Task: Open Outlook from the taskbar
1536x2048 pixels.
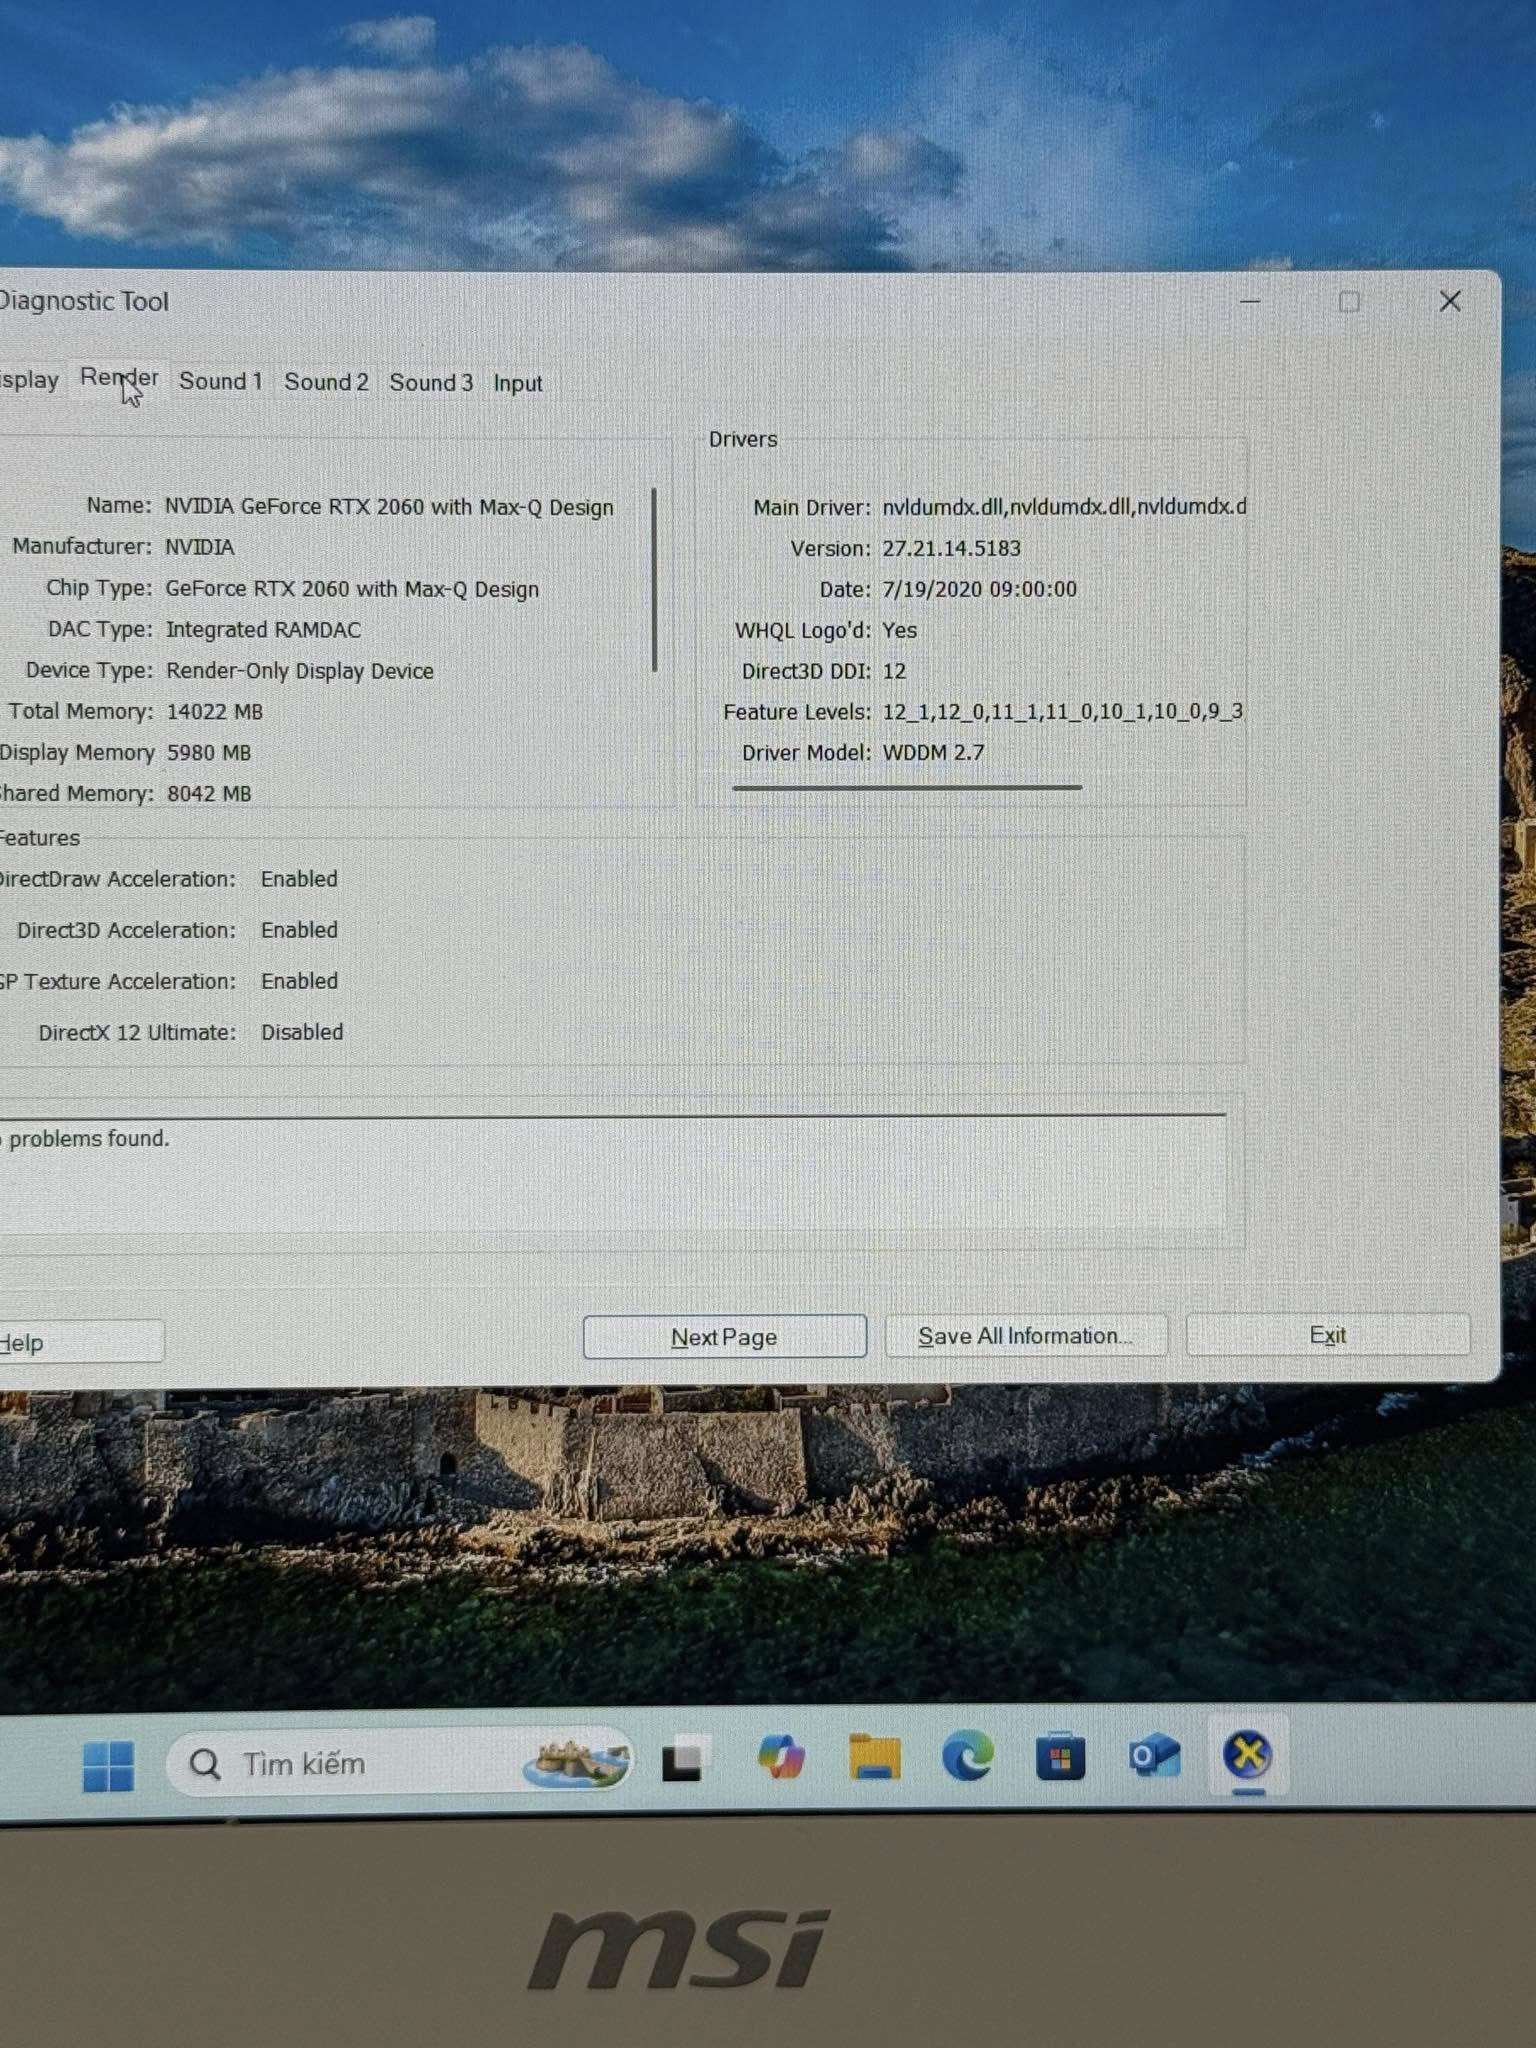Action: (1153, 1756)
